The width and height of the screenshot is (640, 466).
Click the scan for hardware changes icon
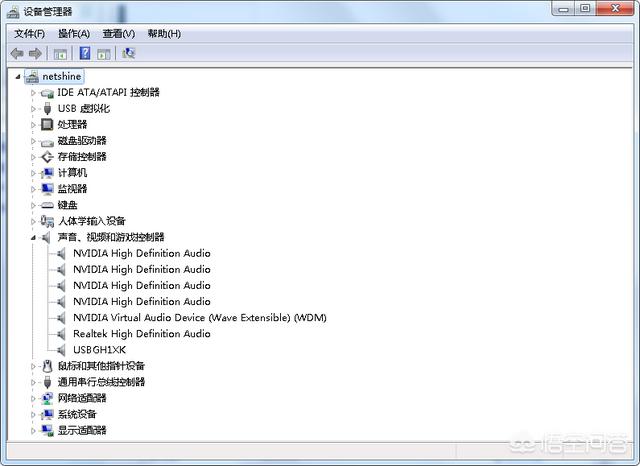[128, 53]
